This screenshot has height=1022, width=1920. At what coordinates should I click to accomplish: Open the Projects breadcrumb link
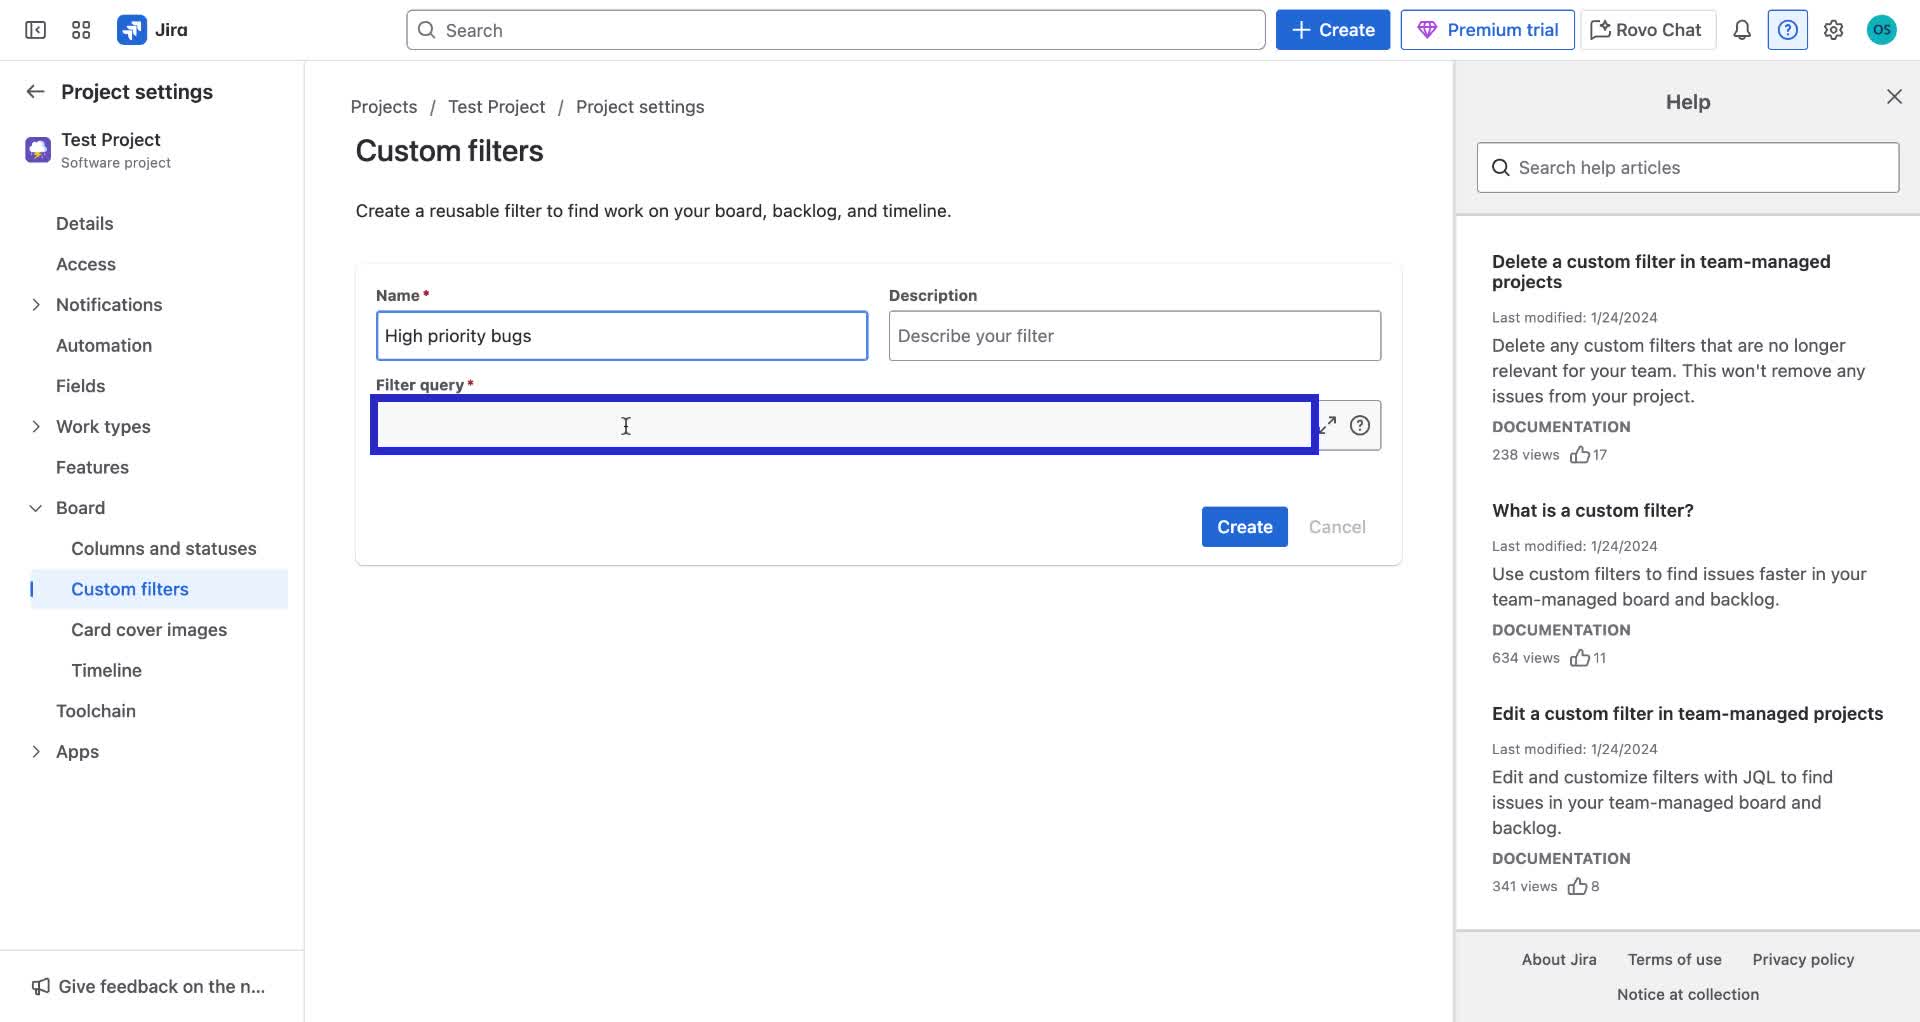pyautogui.click(x=383, y=106)
